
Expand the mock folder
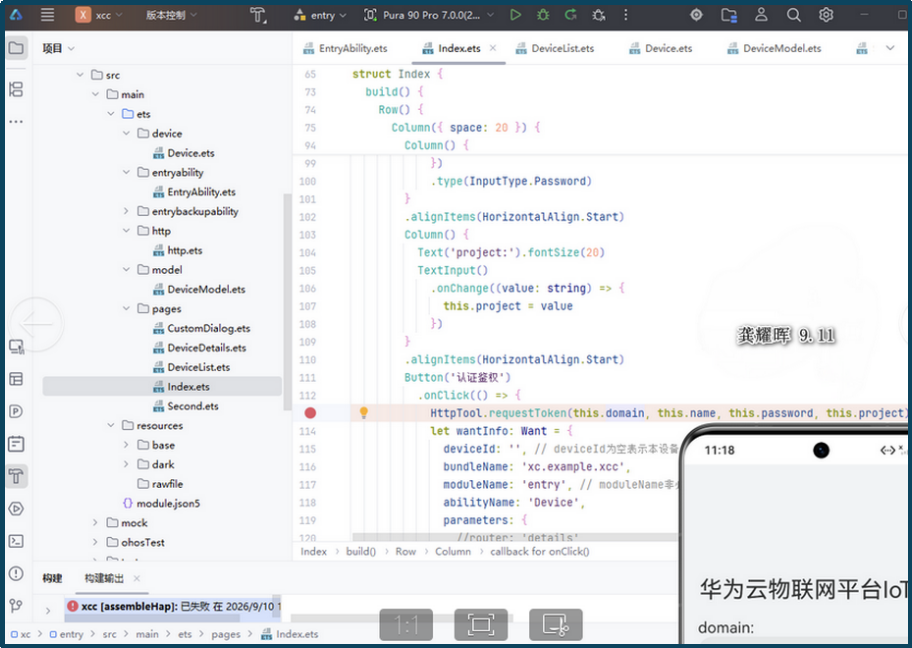[x=95, y=522]
